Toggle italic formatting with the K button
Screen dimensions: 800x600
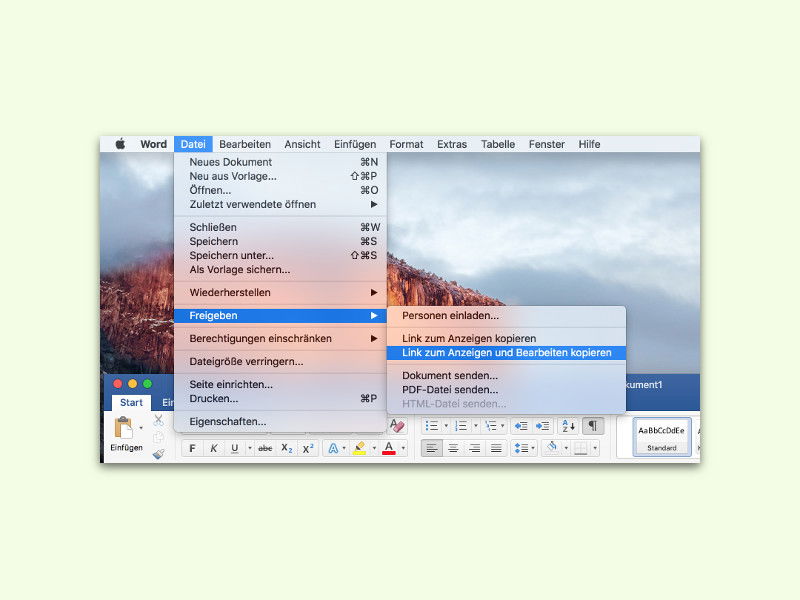(x=214, y=448)
